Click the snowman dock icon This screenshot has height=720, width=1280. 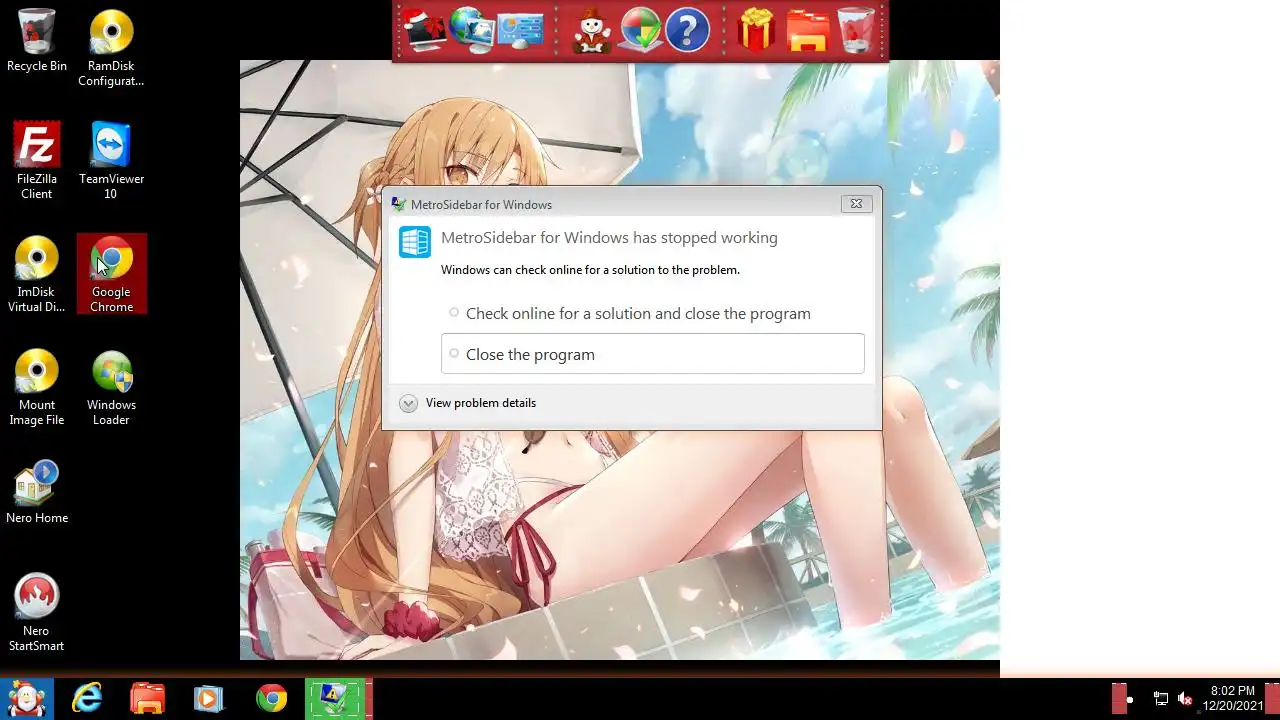(x=592, y=31)
